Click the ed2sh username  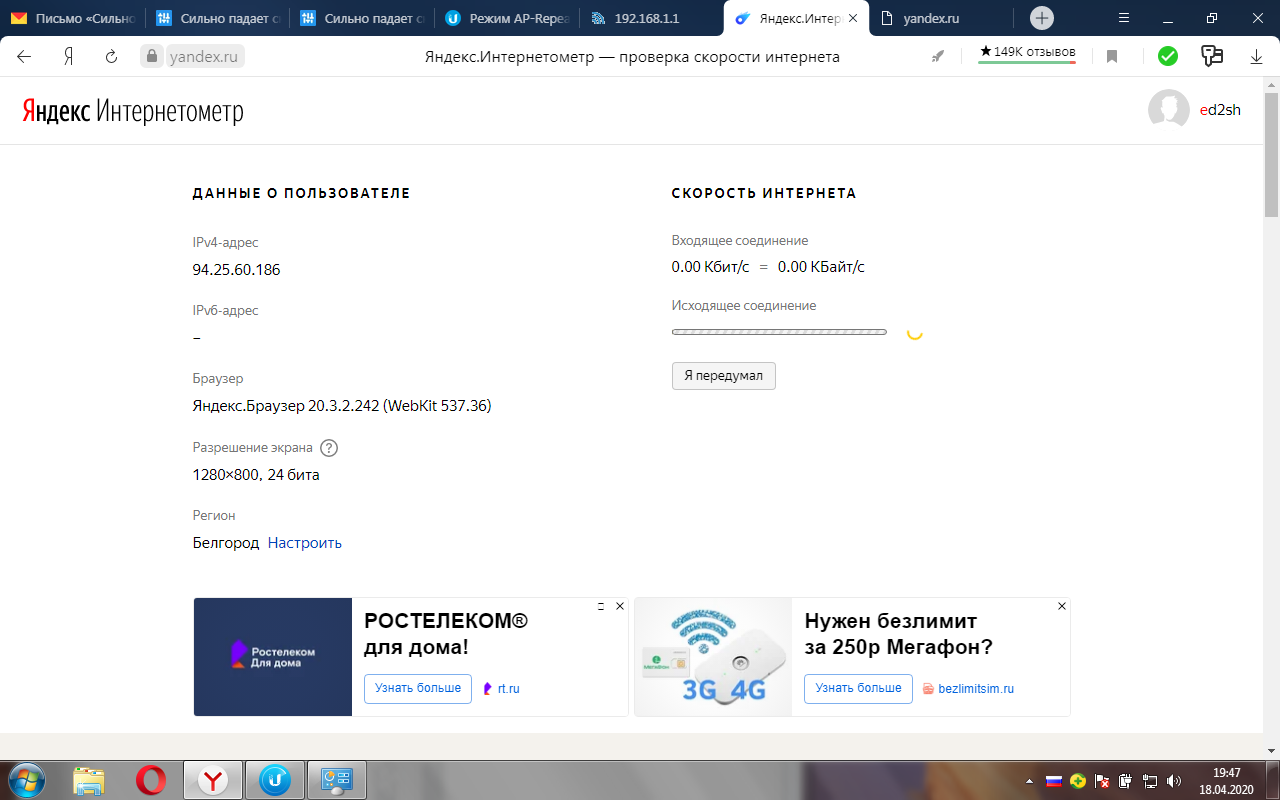point(1220,110)
